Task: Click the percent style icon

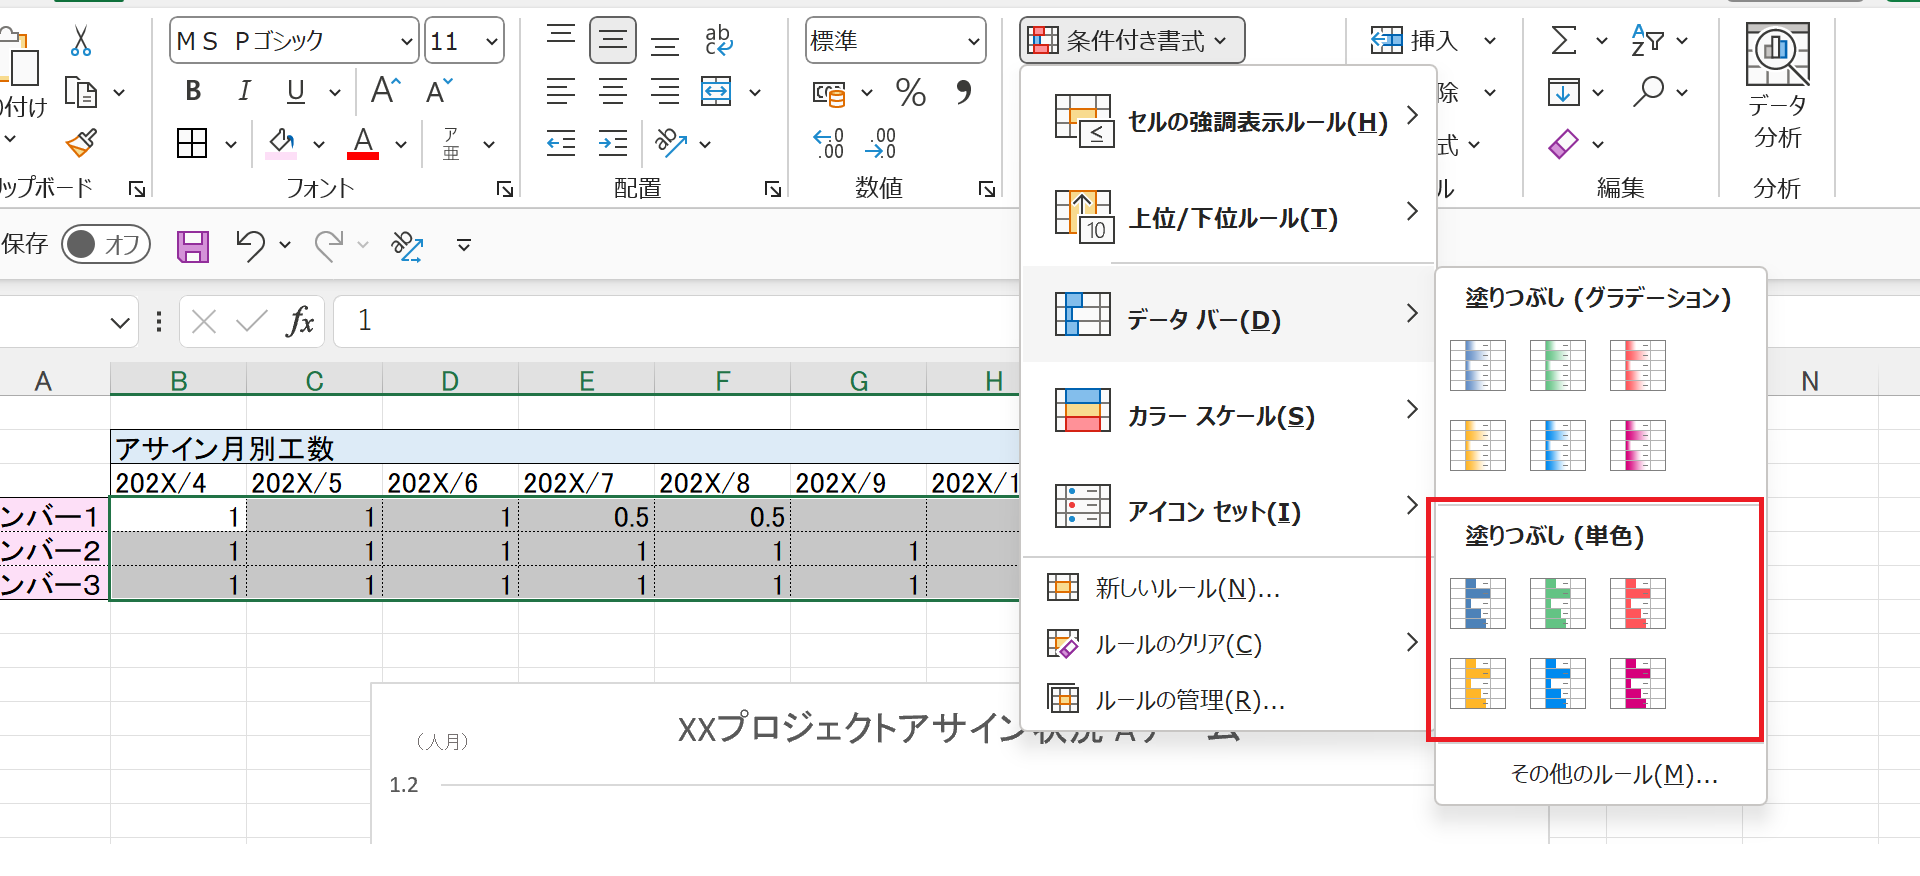Action: point(910,93)
